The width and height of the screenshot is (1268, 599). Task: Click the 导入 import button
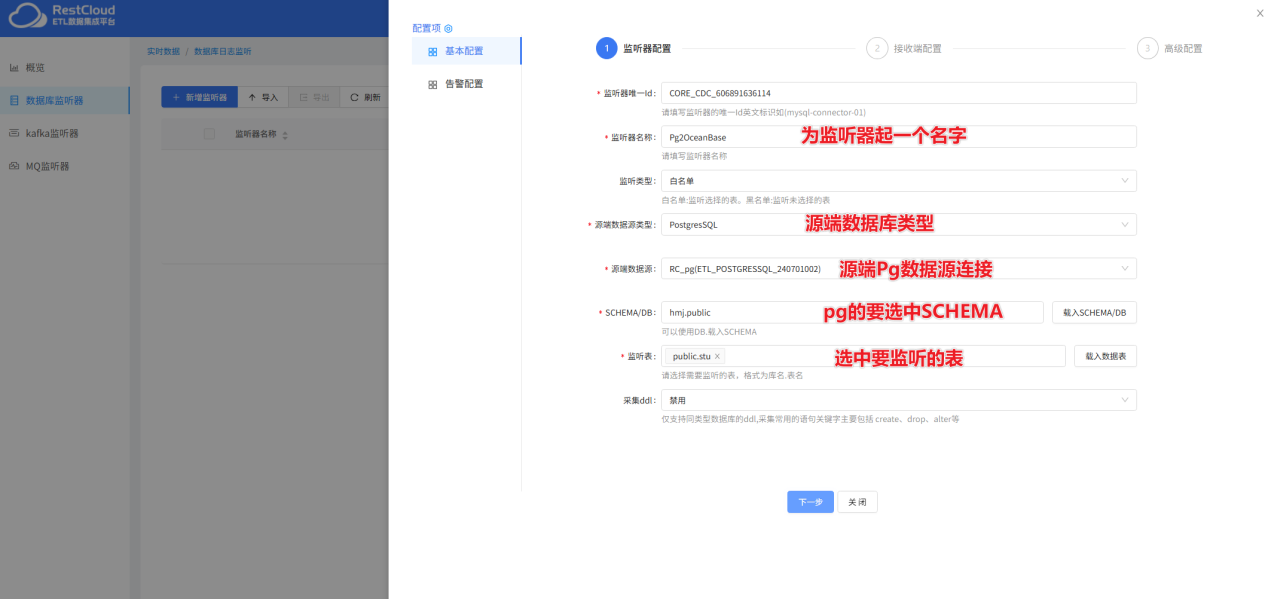(263, 97)
